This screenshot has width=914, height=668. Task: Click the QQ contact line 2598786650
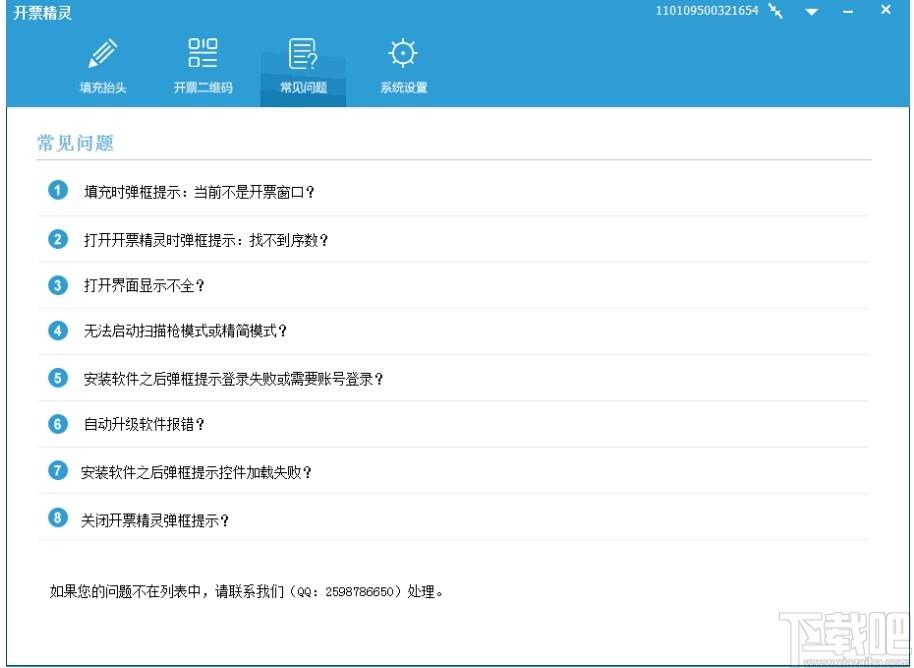(x=247, y=592)
